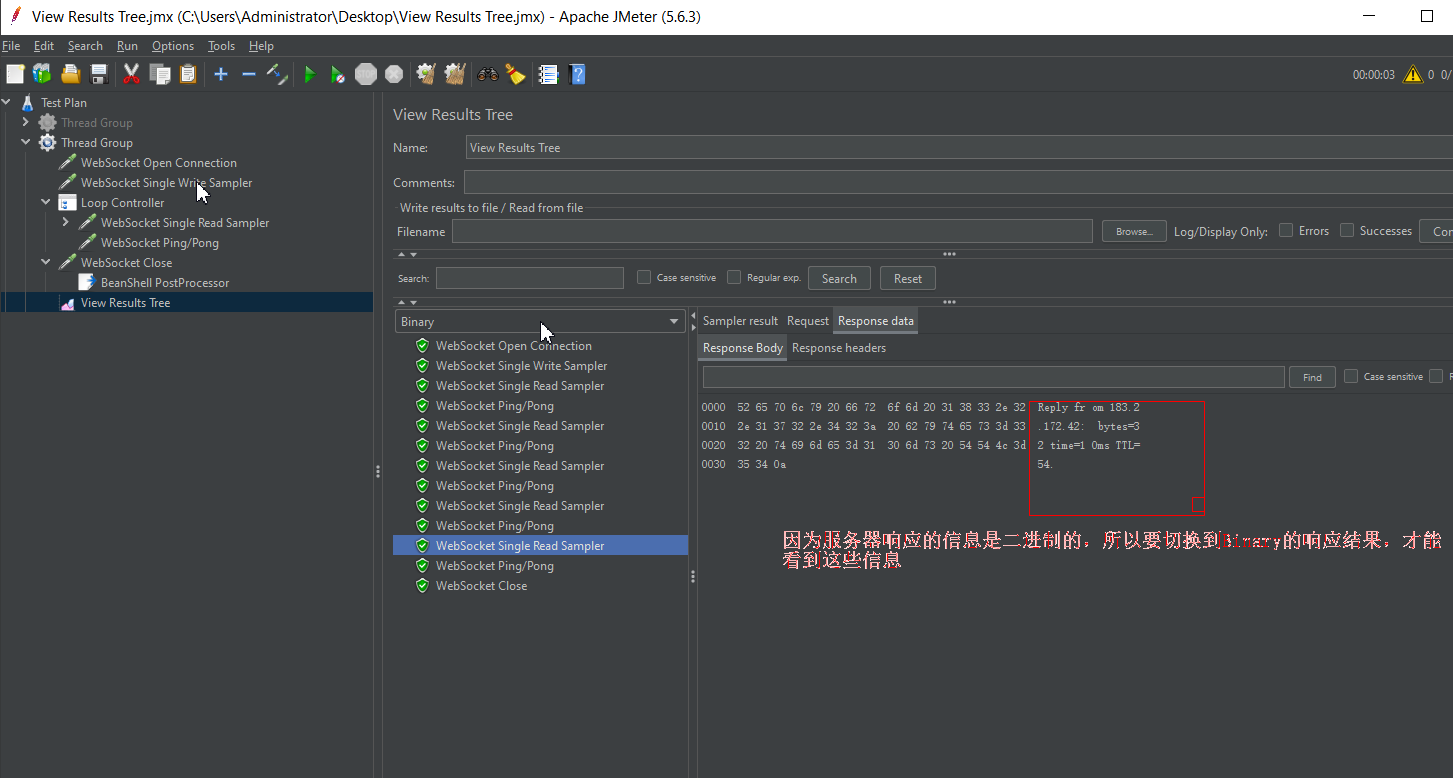Reset search with yellow broom icon
1453x778 pixels.
coord(515,74)
